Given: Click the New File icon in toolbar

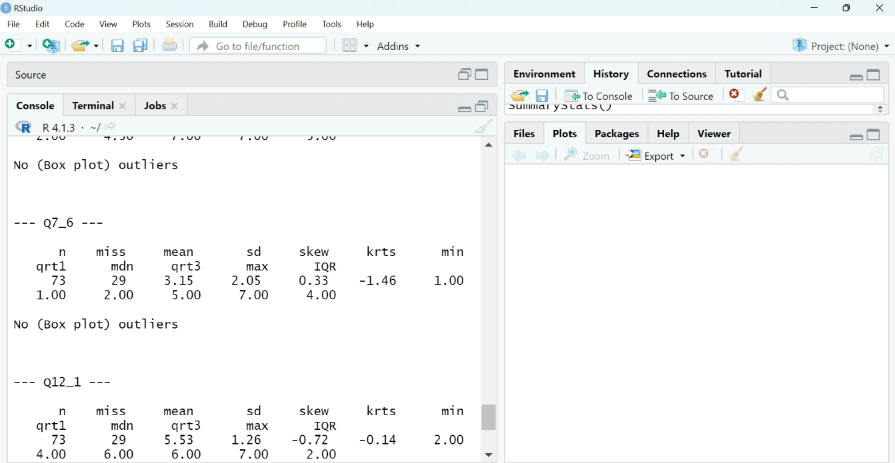Looking at the screenshot, I should [x=12, y=45].
